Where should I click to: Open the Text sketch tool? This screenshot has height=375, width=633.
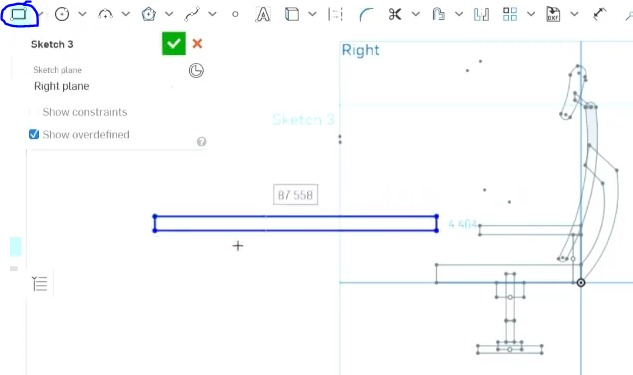click(x=263, y=14)
